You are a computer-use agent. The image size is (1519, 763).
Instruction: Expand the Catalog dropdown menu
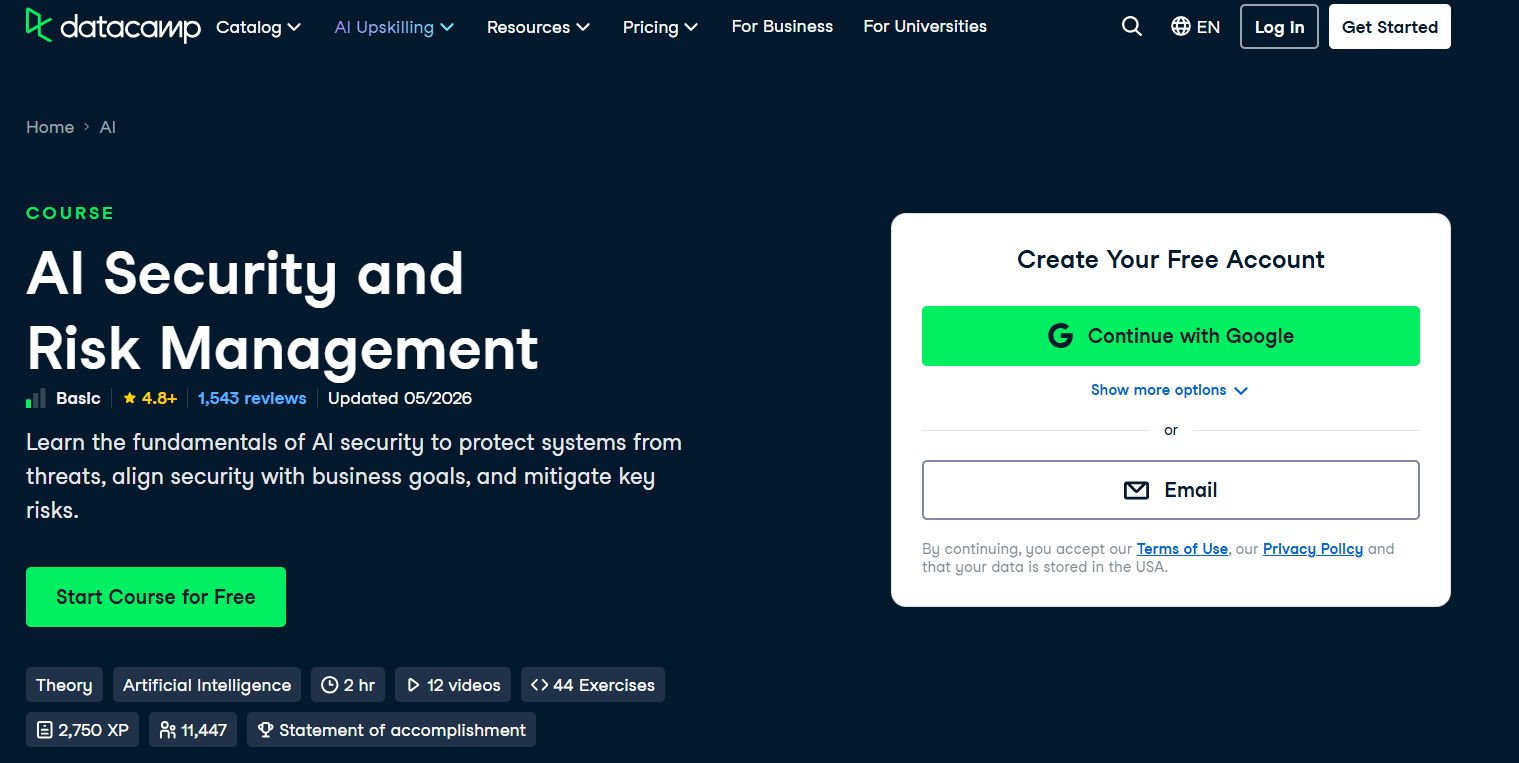258,27
